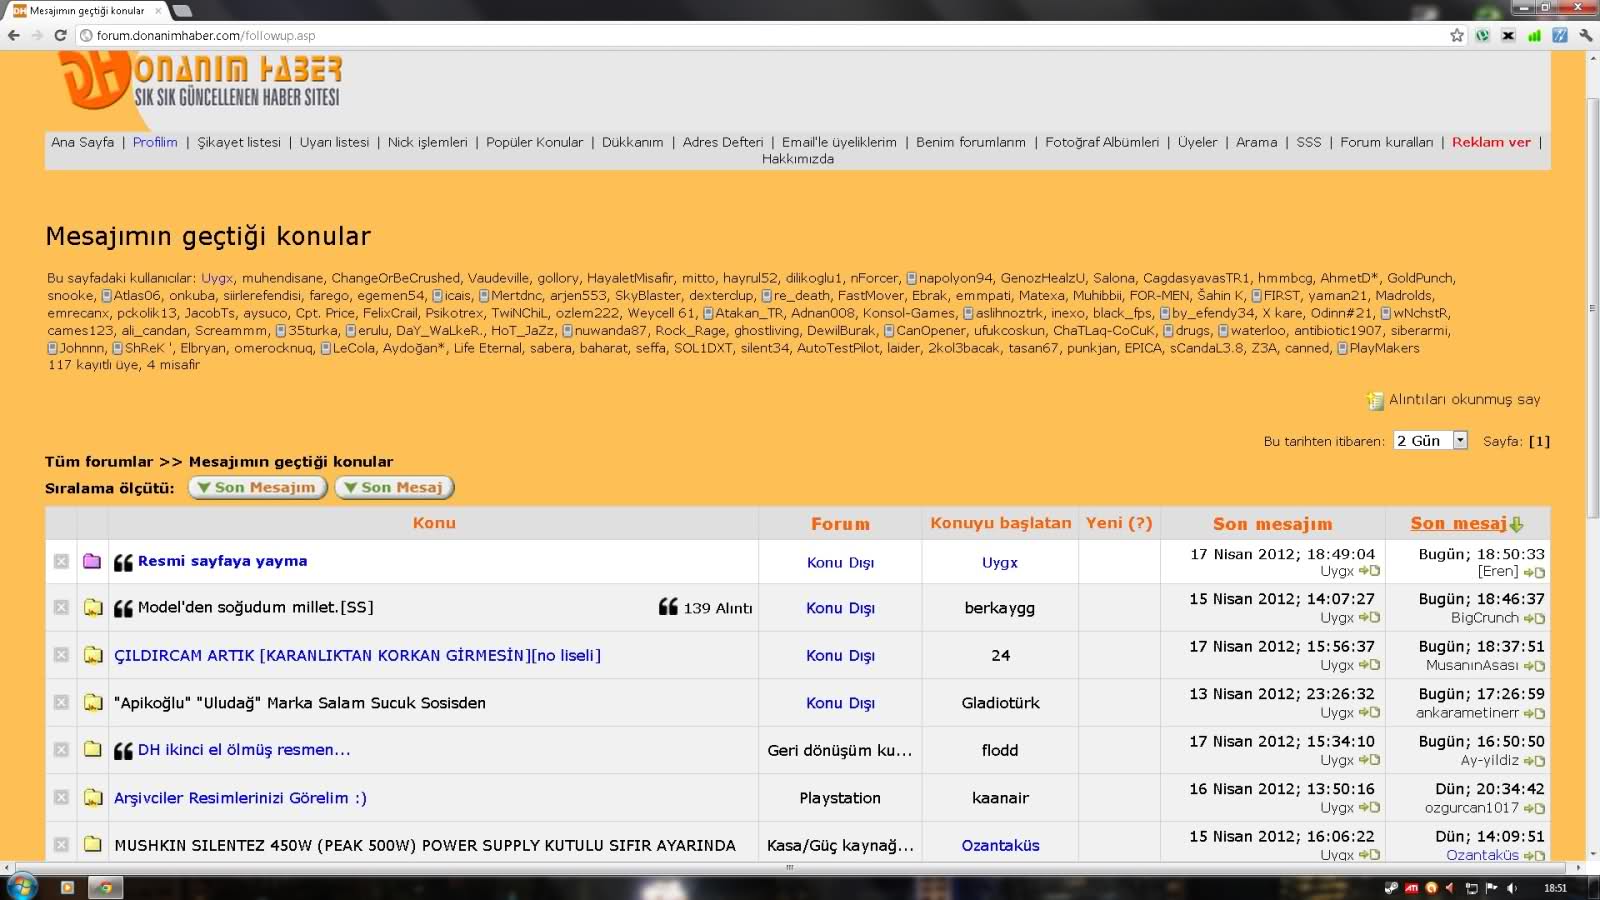Open the Chrome wrench settings menu
Viewport: 1600px width, 900px height.
(x=1586, y=35)
